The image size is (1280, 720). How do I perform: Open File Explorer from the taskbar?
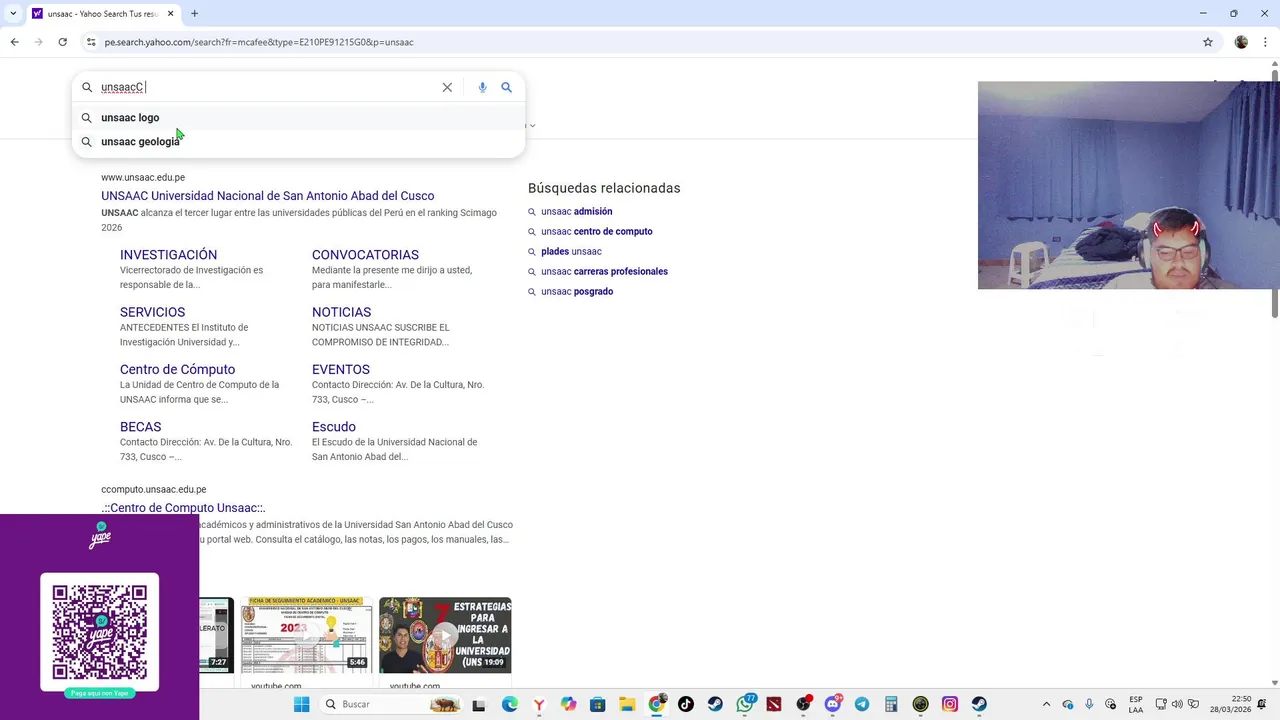tap(627, 704)
